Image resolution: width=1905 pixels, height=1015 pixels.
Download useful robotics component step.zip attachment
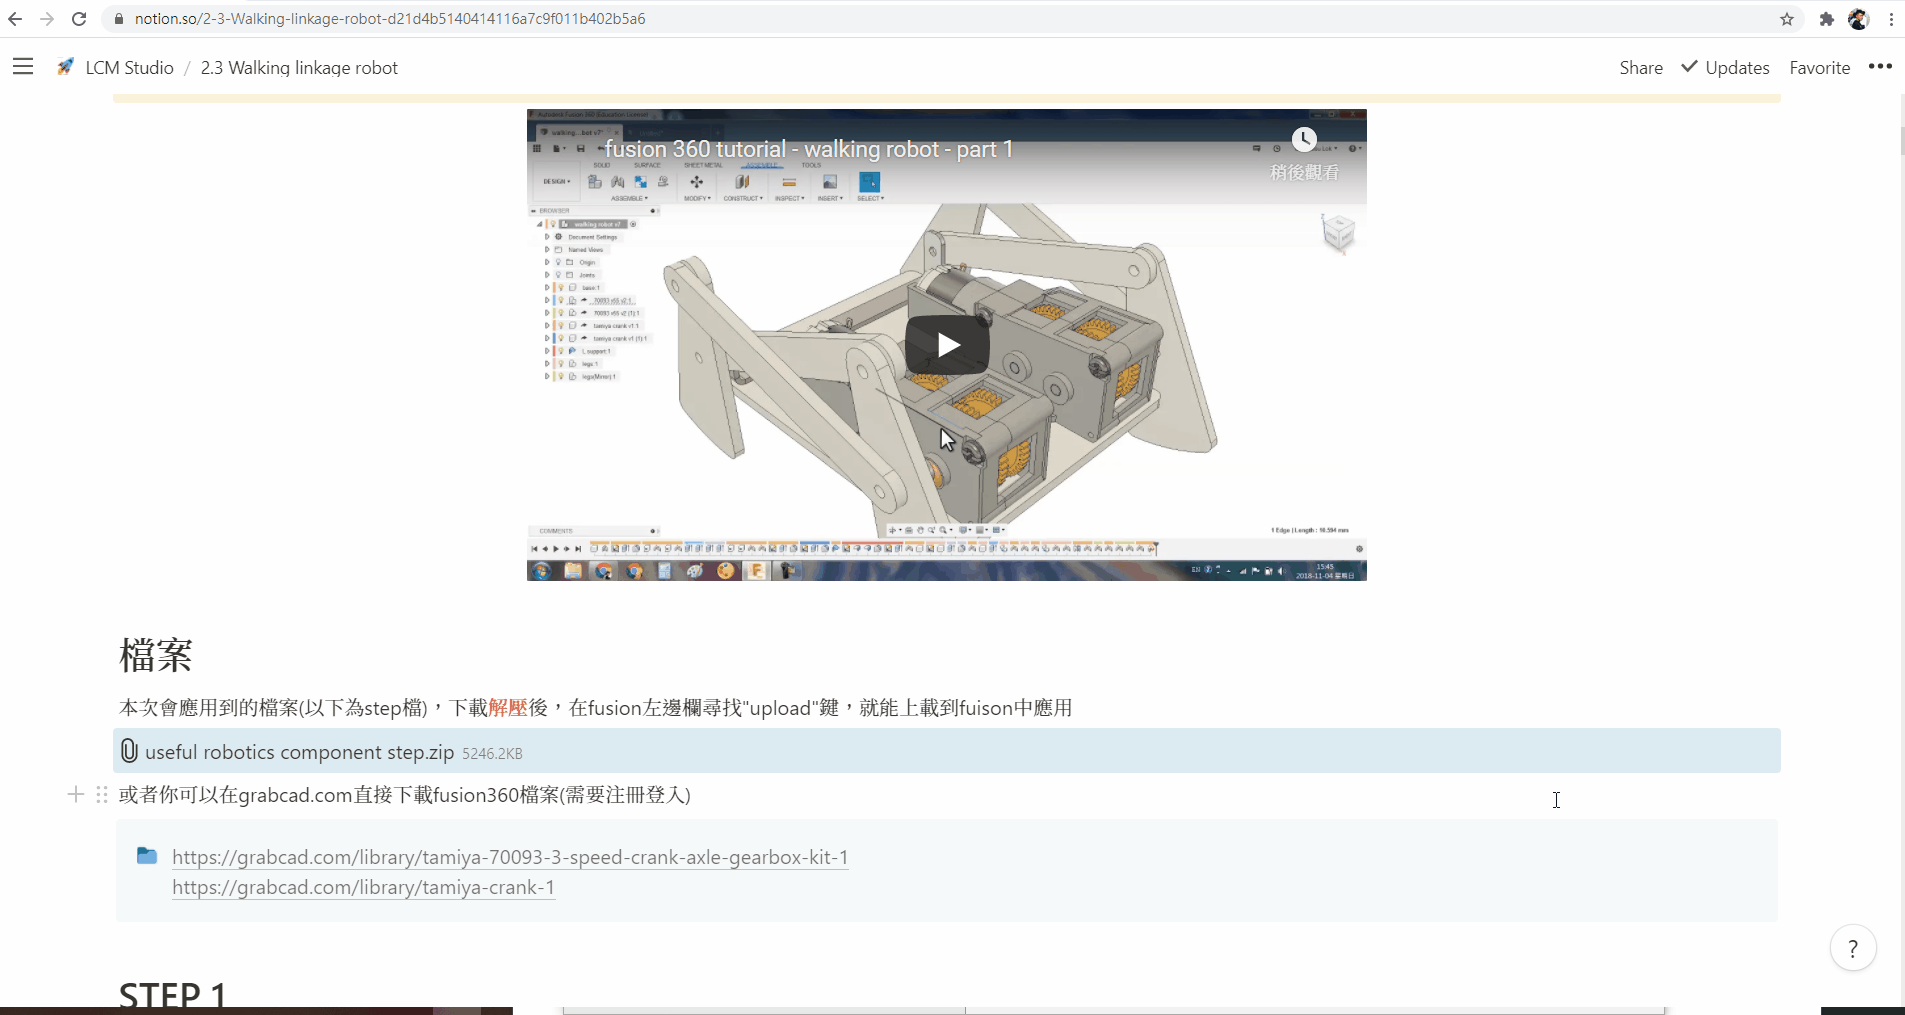299,752
